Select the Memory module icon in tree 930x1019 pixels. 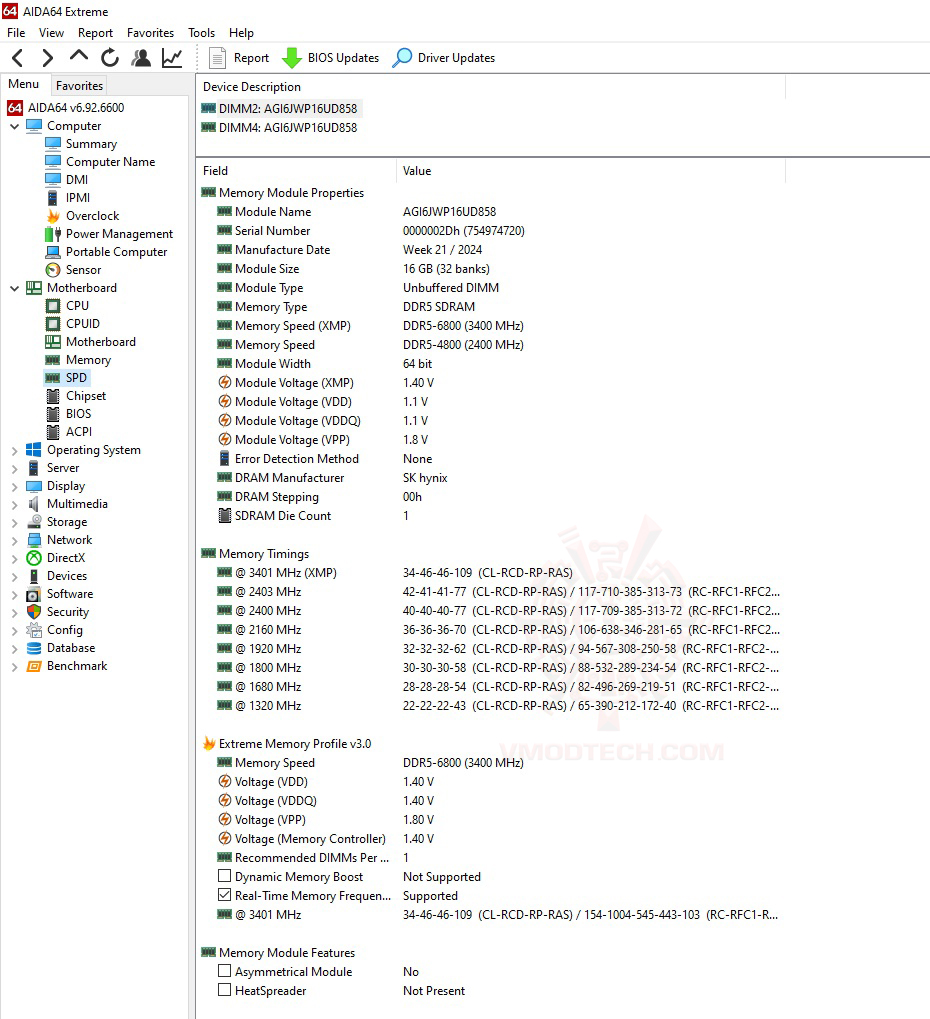pos(53,360)
